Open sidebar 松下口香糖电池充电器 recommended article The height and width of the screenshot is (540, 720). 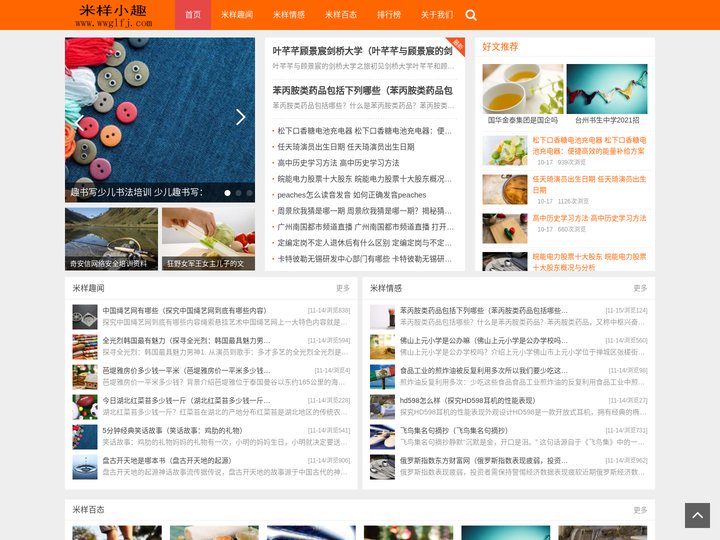589,145
